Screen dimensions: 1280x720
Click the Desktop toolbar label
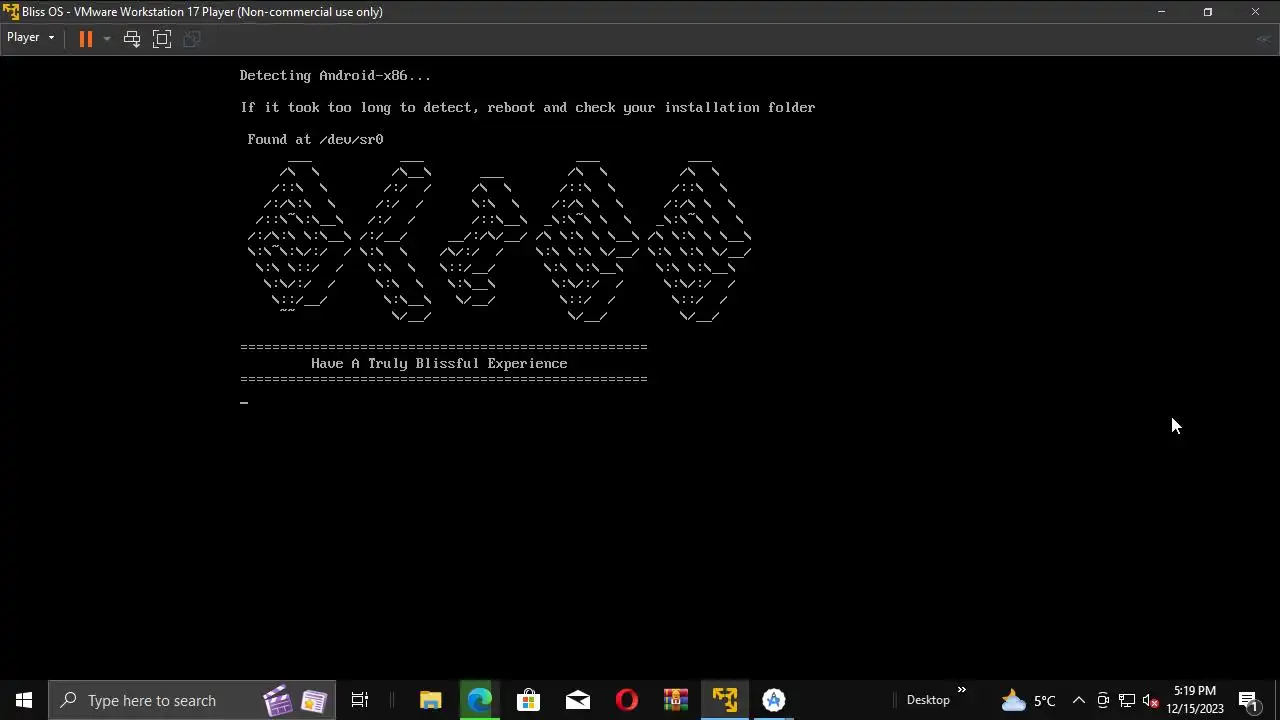tap(928, 700)
